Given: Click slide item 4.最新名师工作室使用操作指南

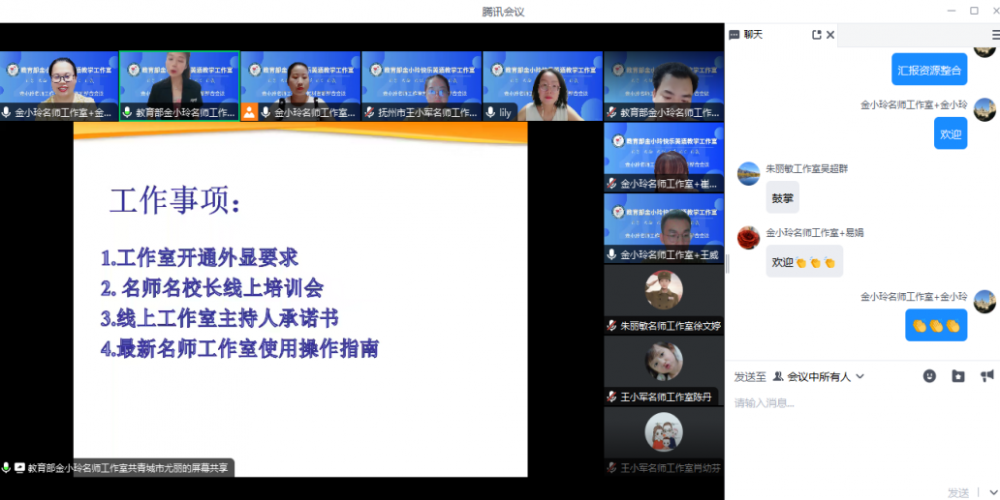Looking at the screenshot, I should pos(240,349).
